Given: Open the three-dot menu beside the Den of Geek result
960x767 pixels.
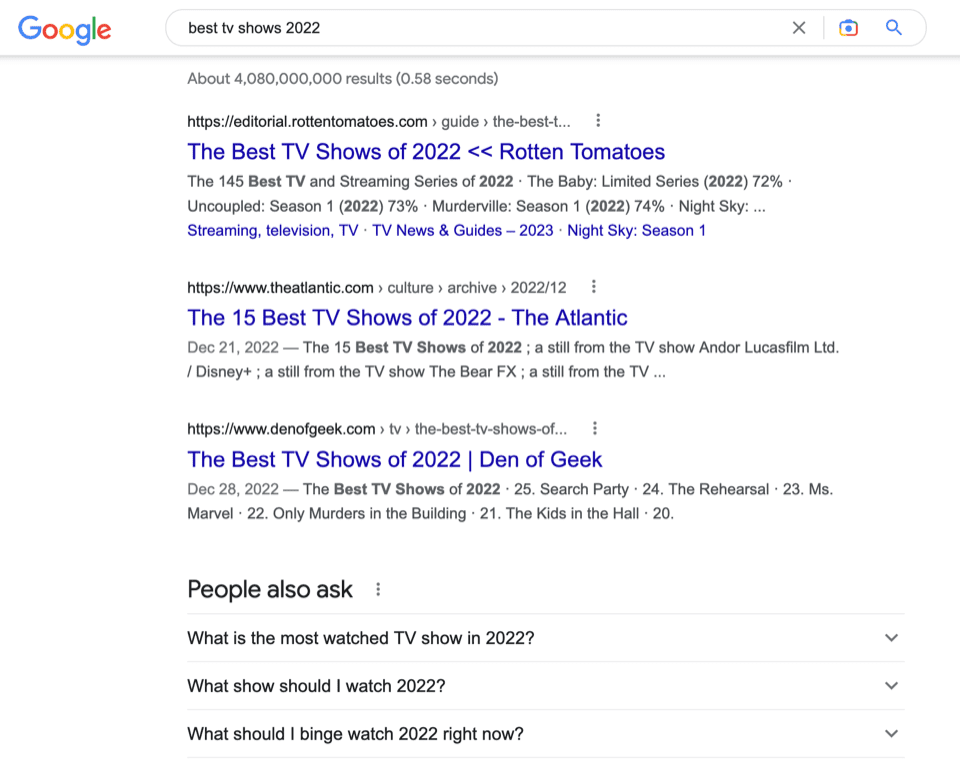Looking at the screenshot, I should pyautogui.click(x=595, y=427).
